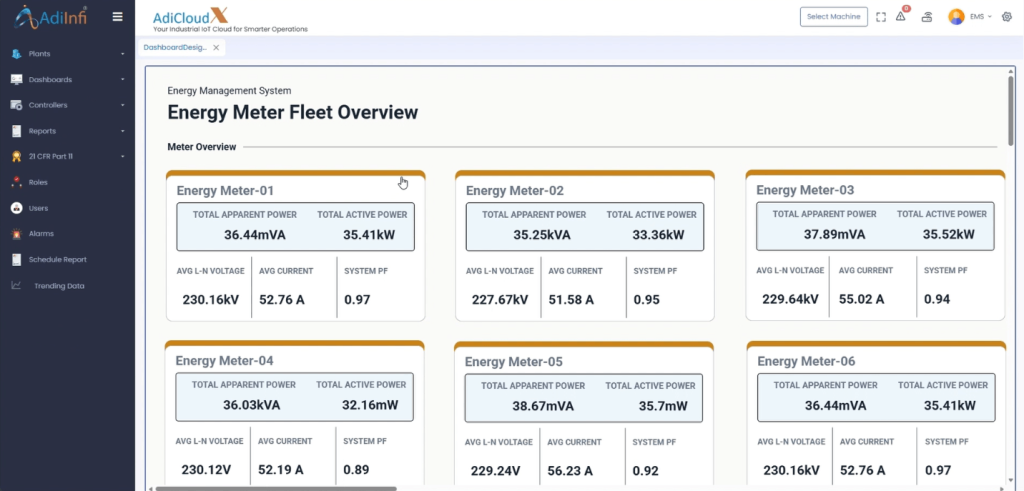The width and height of the screenshot is (1024, 491).
Task: Click the Meter Overview section label
Action: click(x=202, y=147)
